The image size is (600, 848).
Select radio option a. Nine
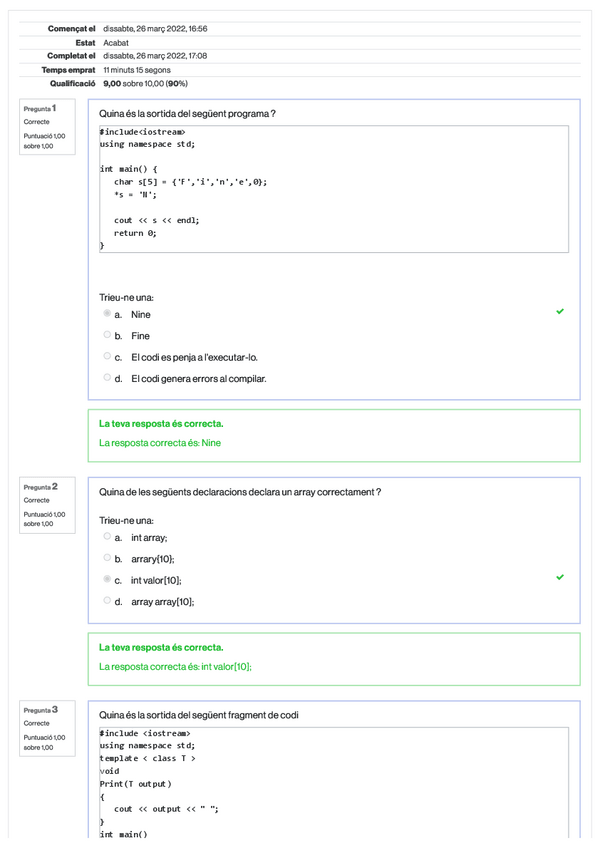pyautogui.click(x=107, y=315)
